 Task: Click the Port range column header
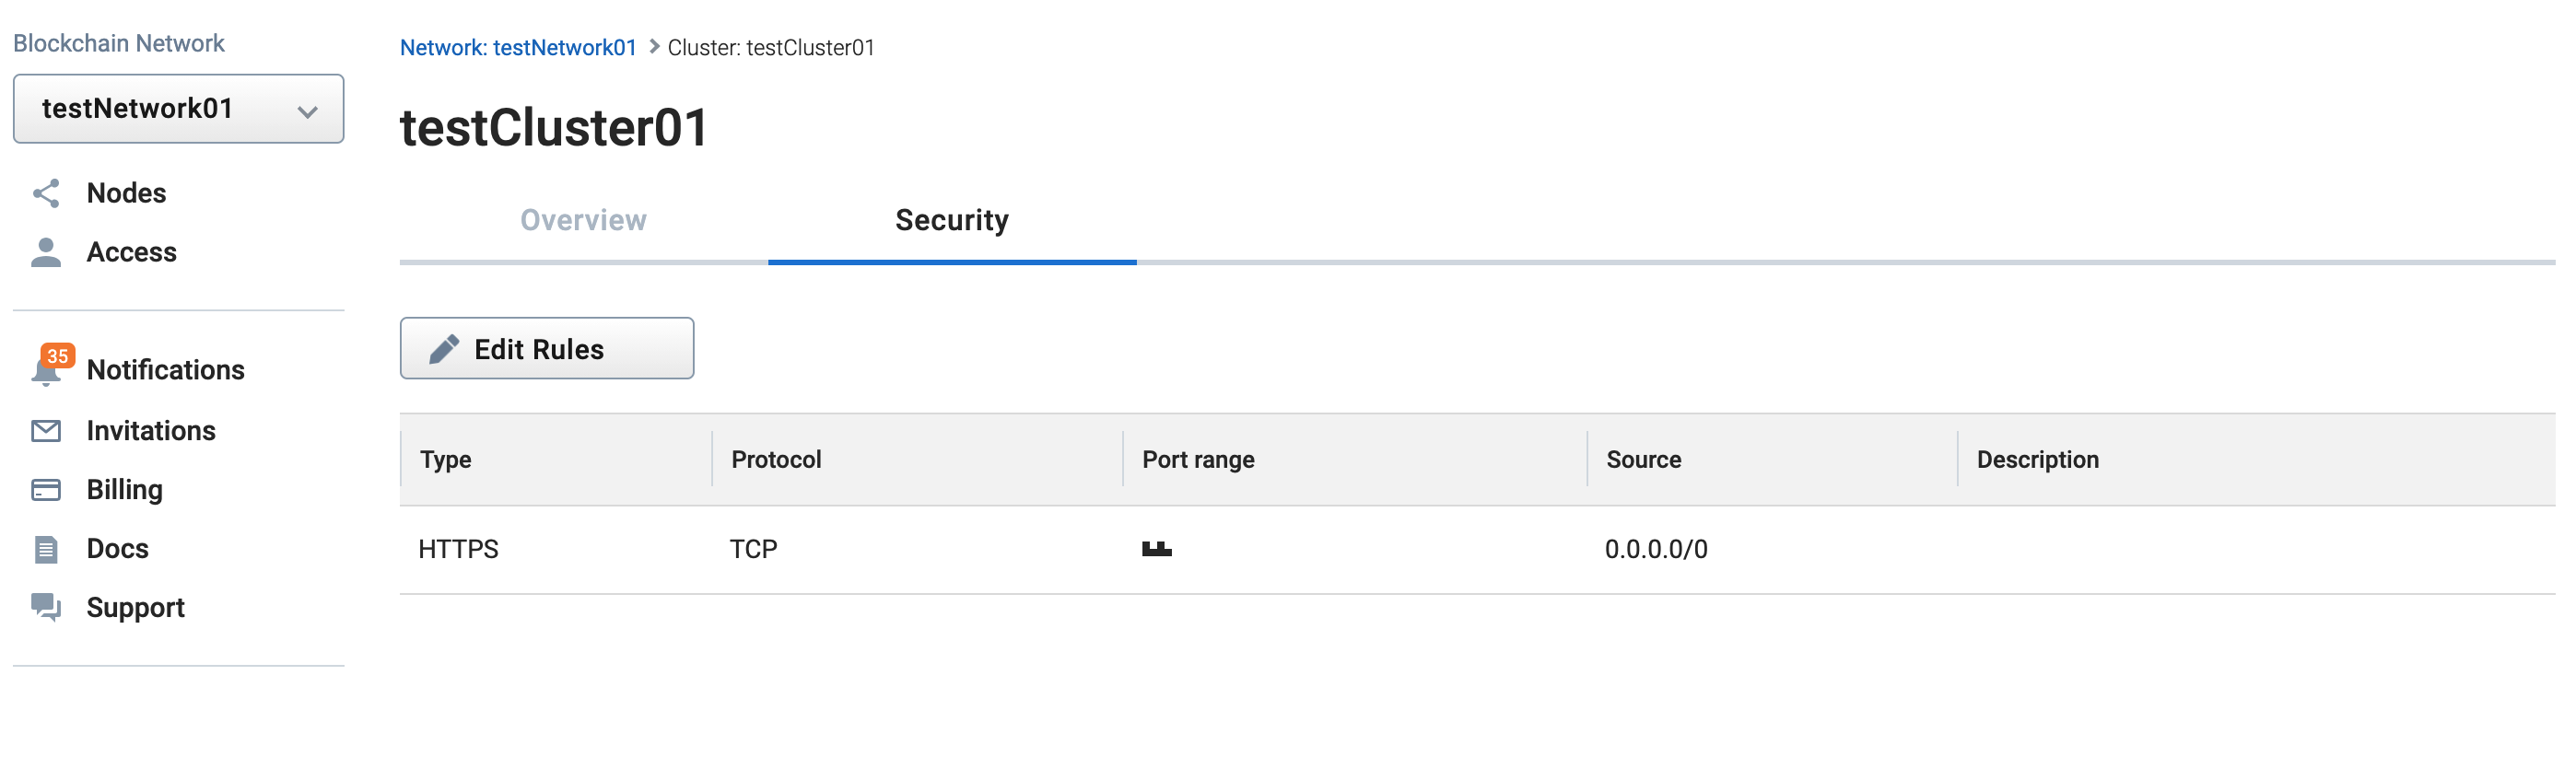point(1198,459)
